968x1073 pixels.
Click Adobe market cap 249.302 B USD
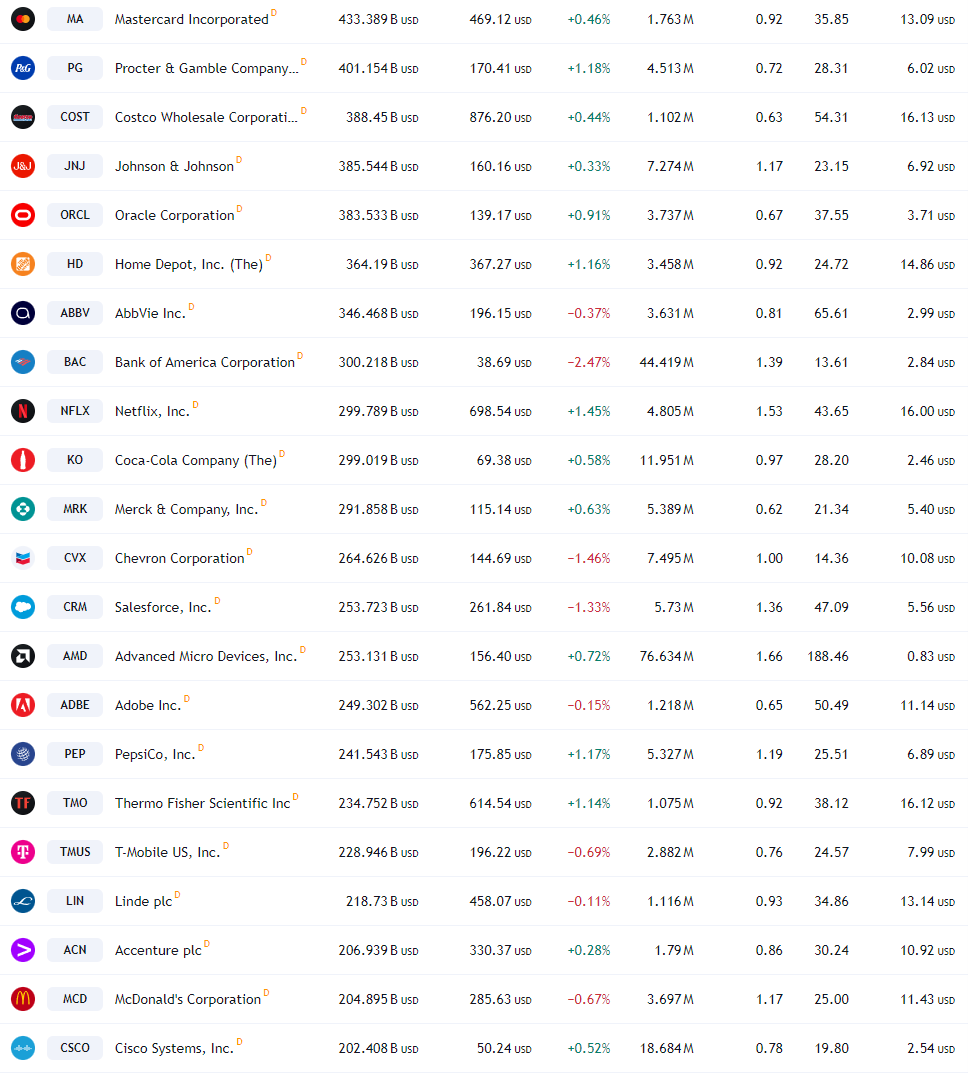coord(378,705)
